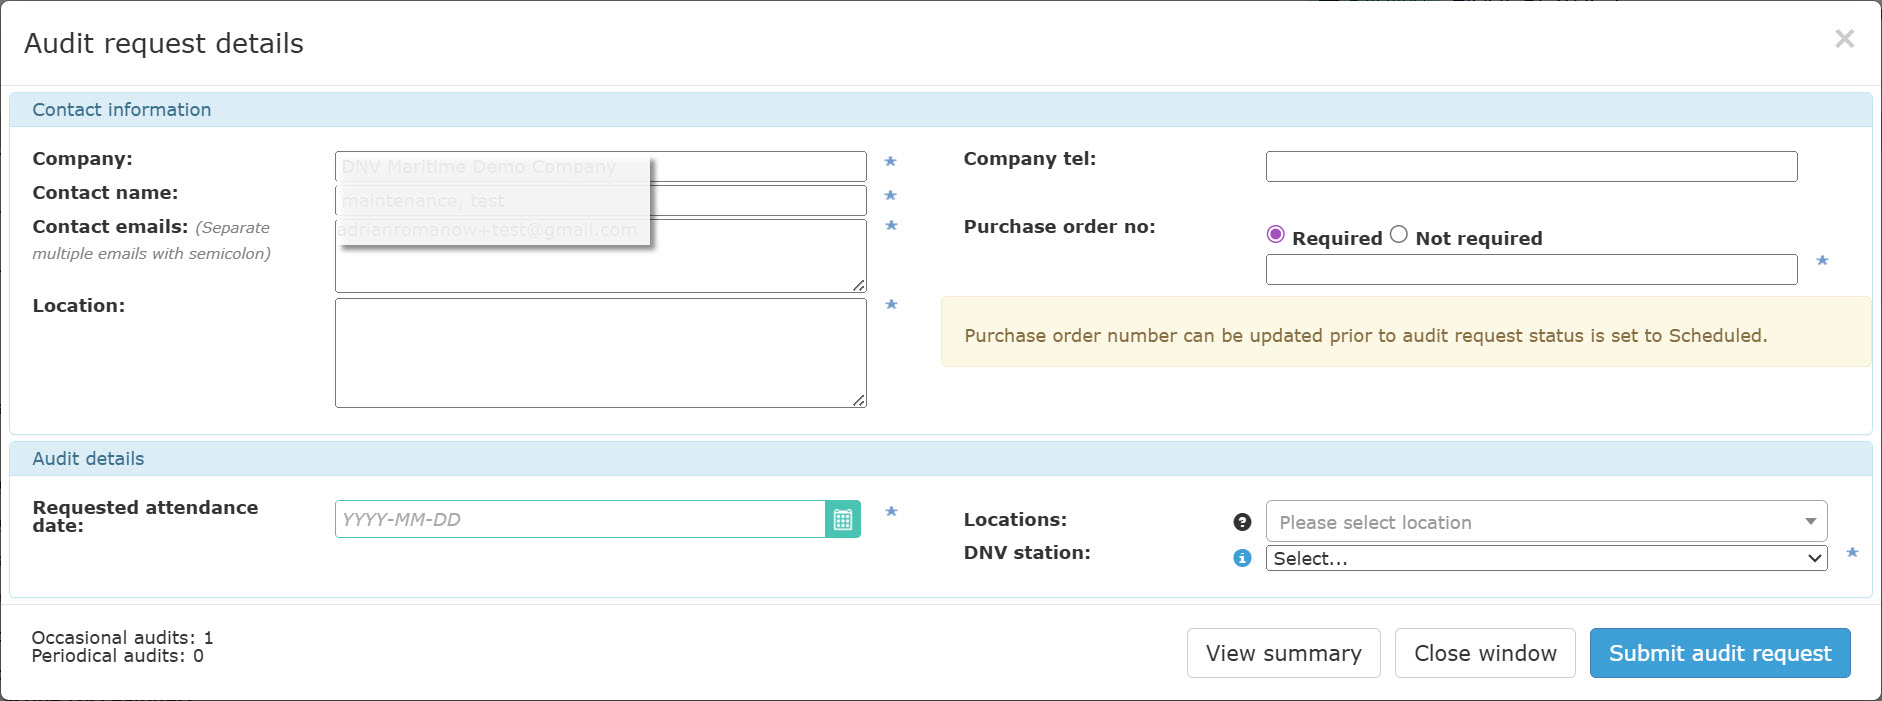Click the Location text area

click(x=600, y=352)
